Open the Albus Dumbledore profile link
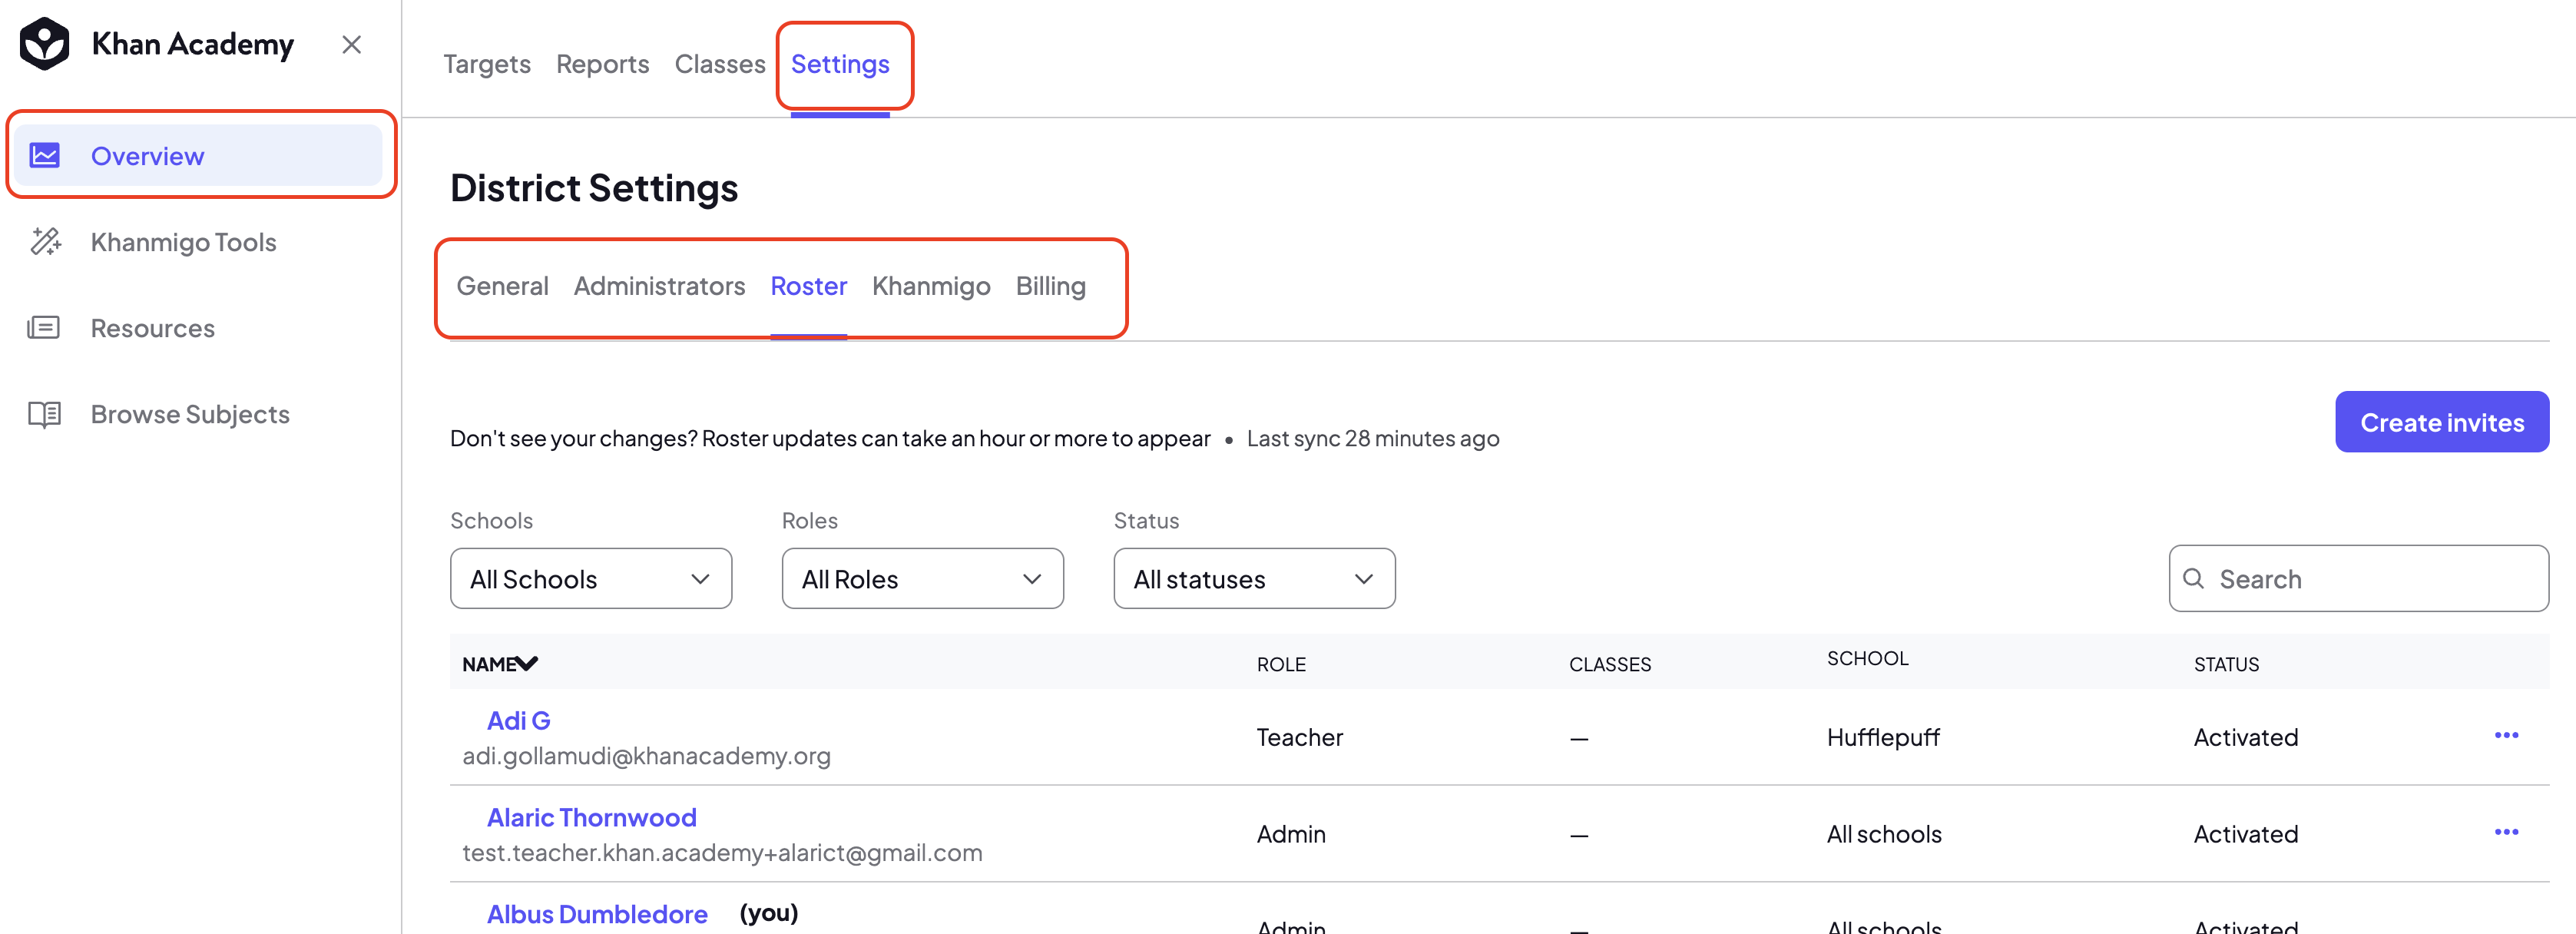 coord(597,914)
